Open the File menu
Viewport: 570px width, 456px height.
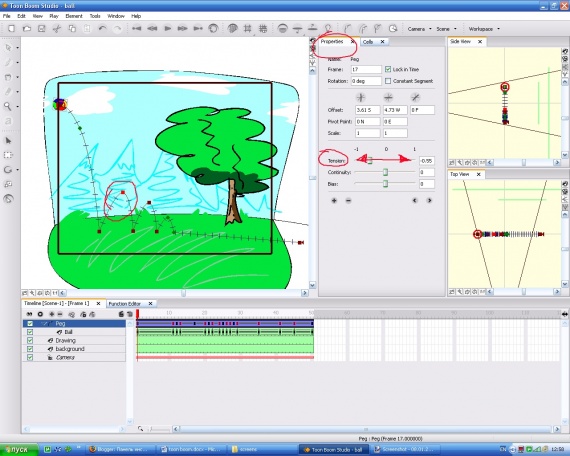point(7,16)
